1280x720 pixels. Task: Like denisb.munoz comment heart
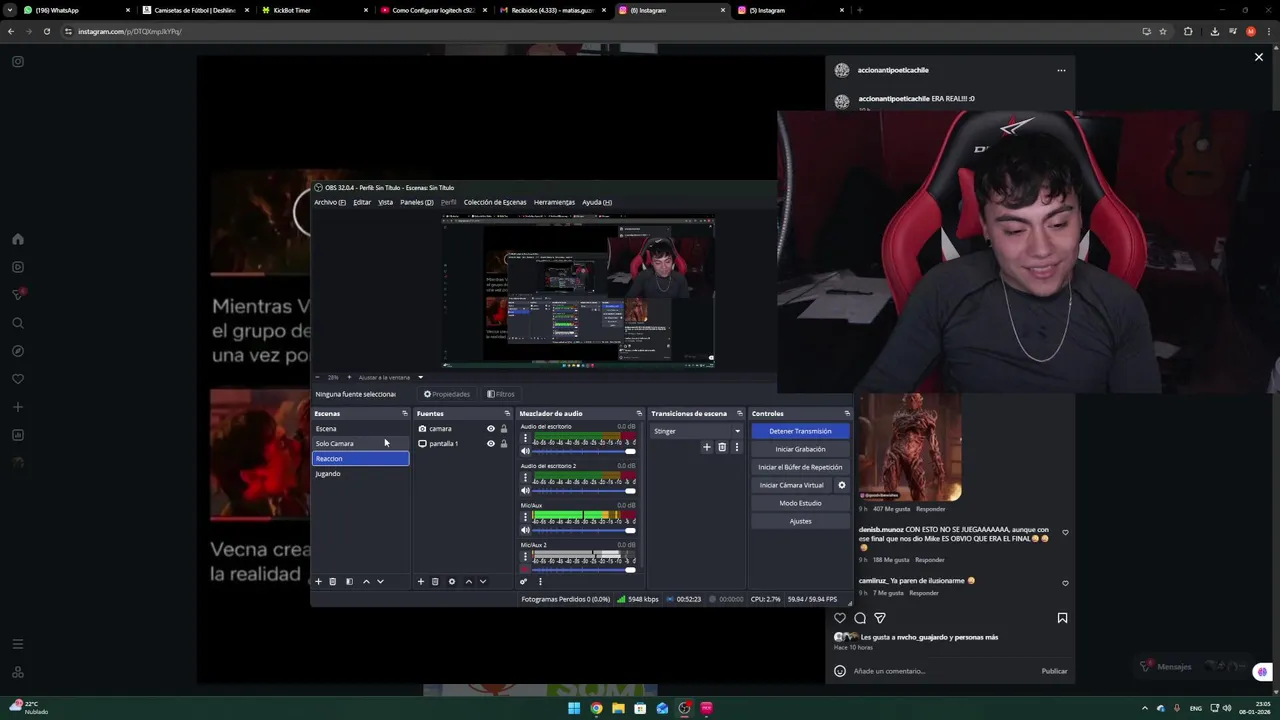[1065, 533]
